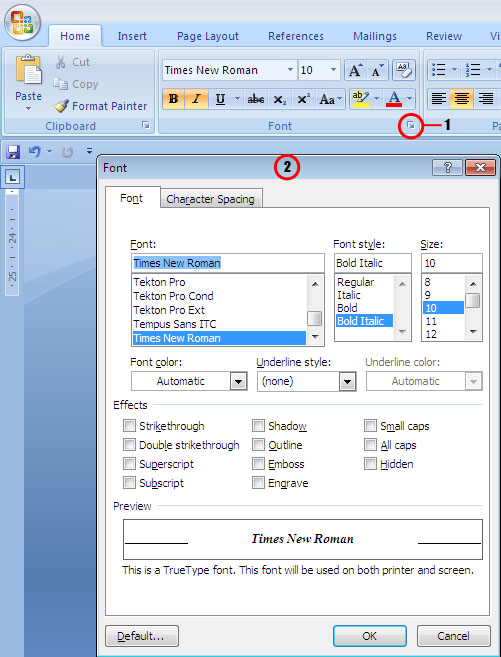This screenshot has width=501, height=657.
Task: Enable Superscript checkbox in dialog
Action: pos(129,464)
